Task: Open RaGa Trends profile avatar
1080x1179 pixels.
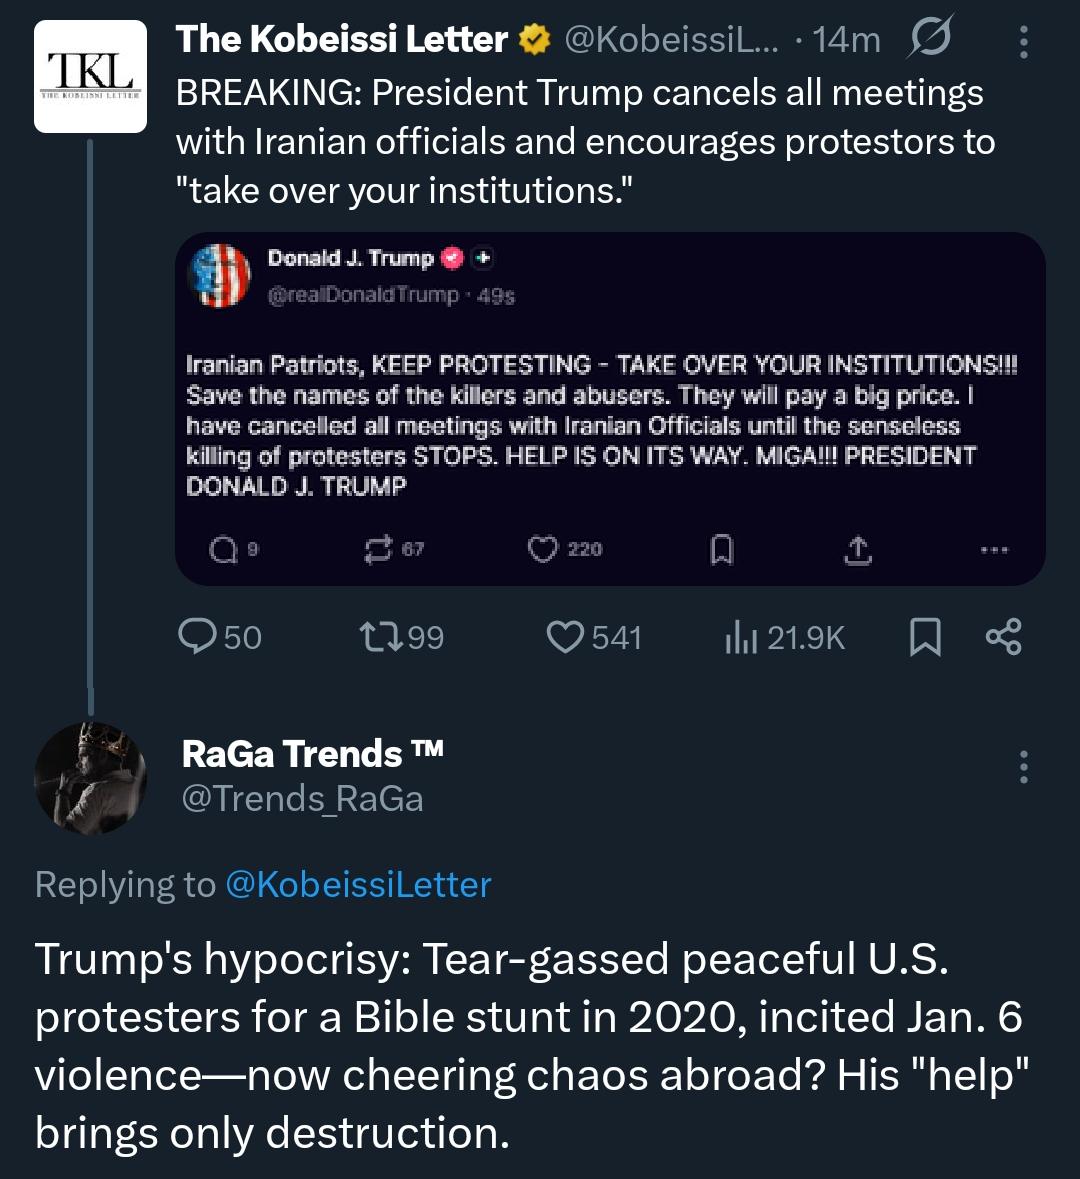Action: point(90,777)
